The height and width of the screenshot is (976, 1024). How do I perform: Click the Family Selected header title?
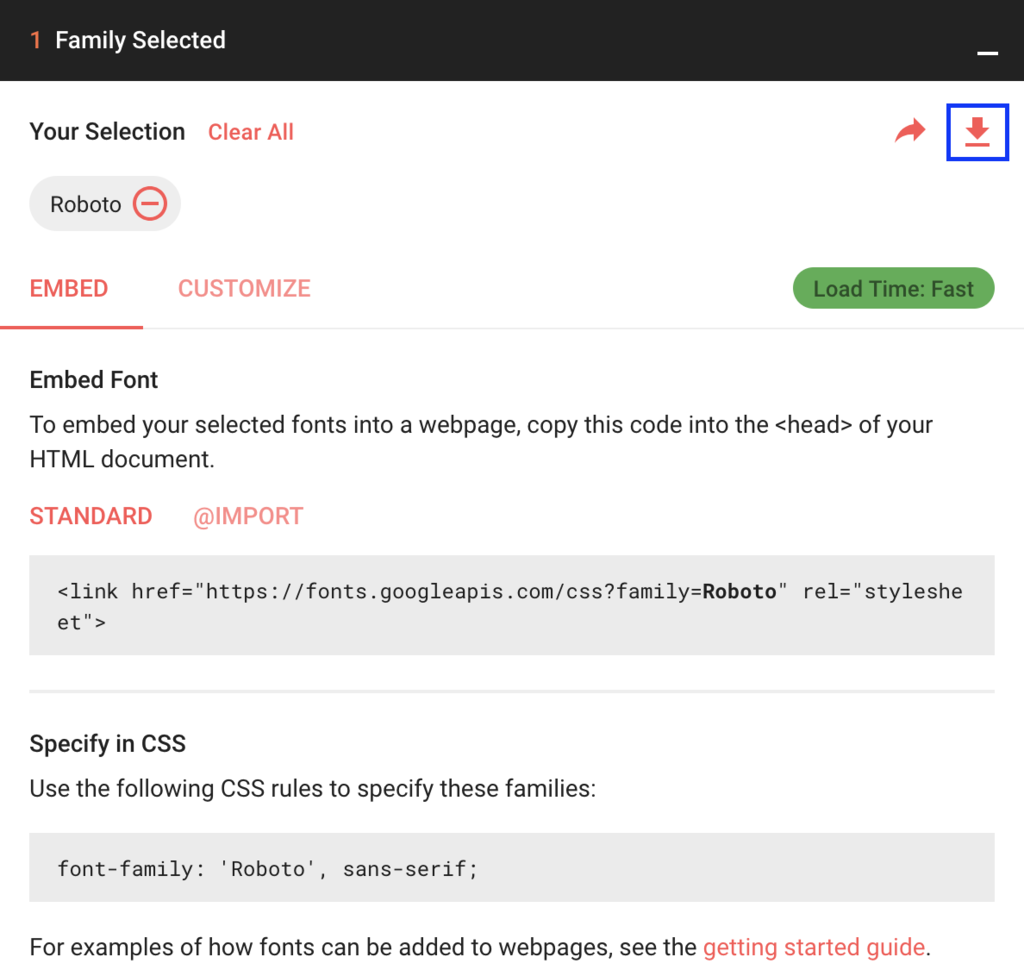tap(140, 41)
